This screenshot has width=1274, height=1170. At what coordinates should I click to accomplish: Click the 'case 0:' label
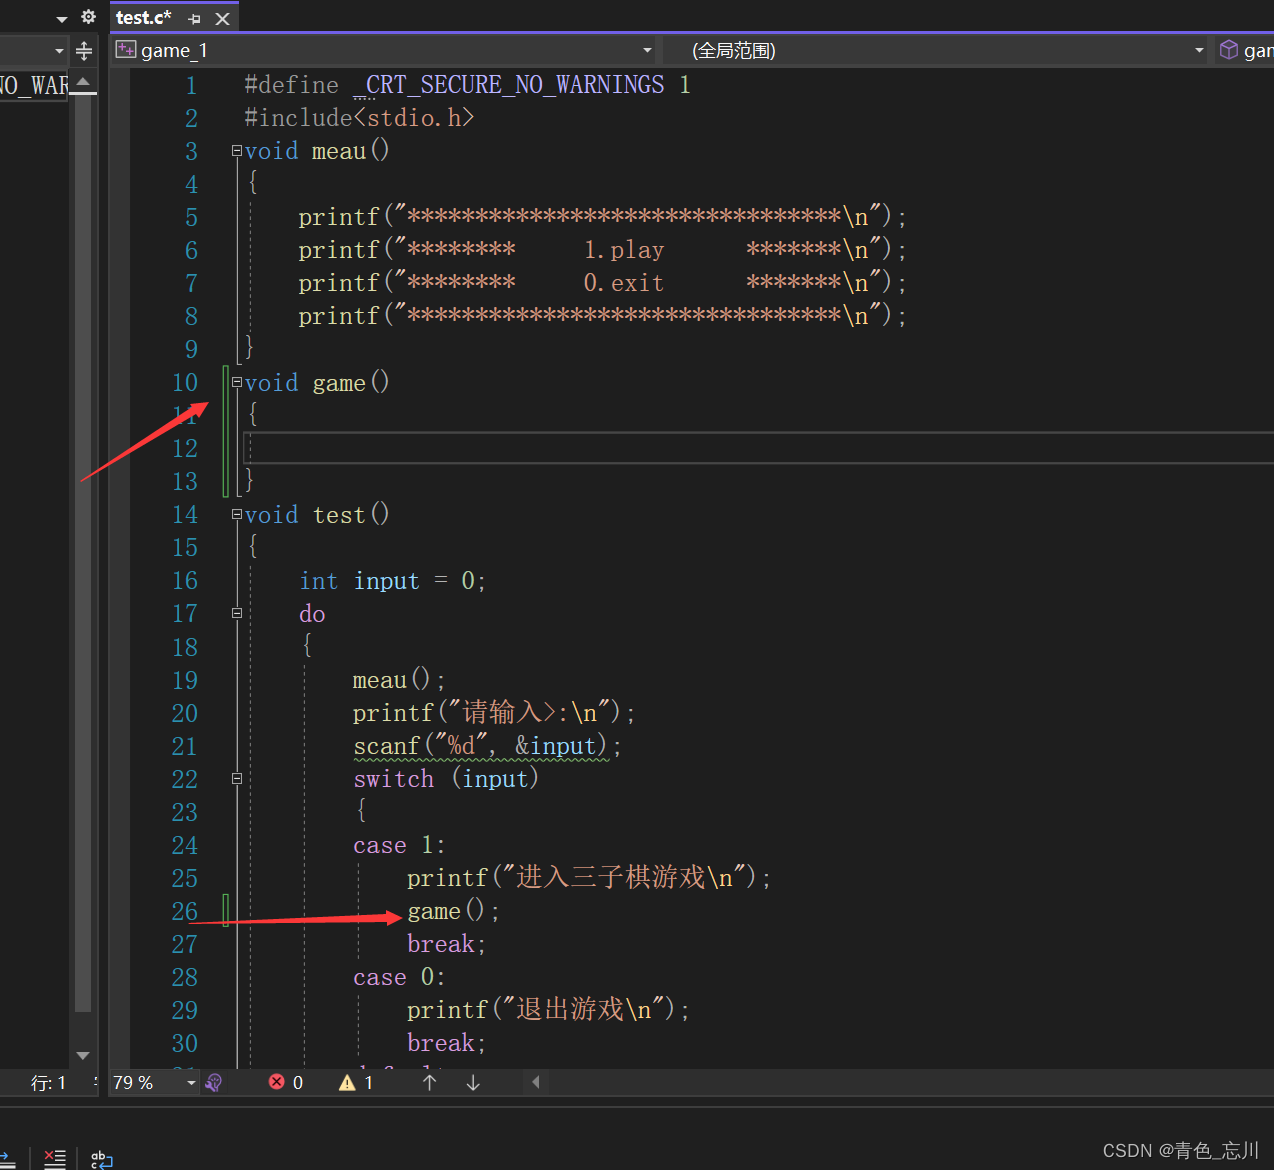[399, 976]
